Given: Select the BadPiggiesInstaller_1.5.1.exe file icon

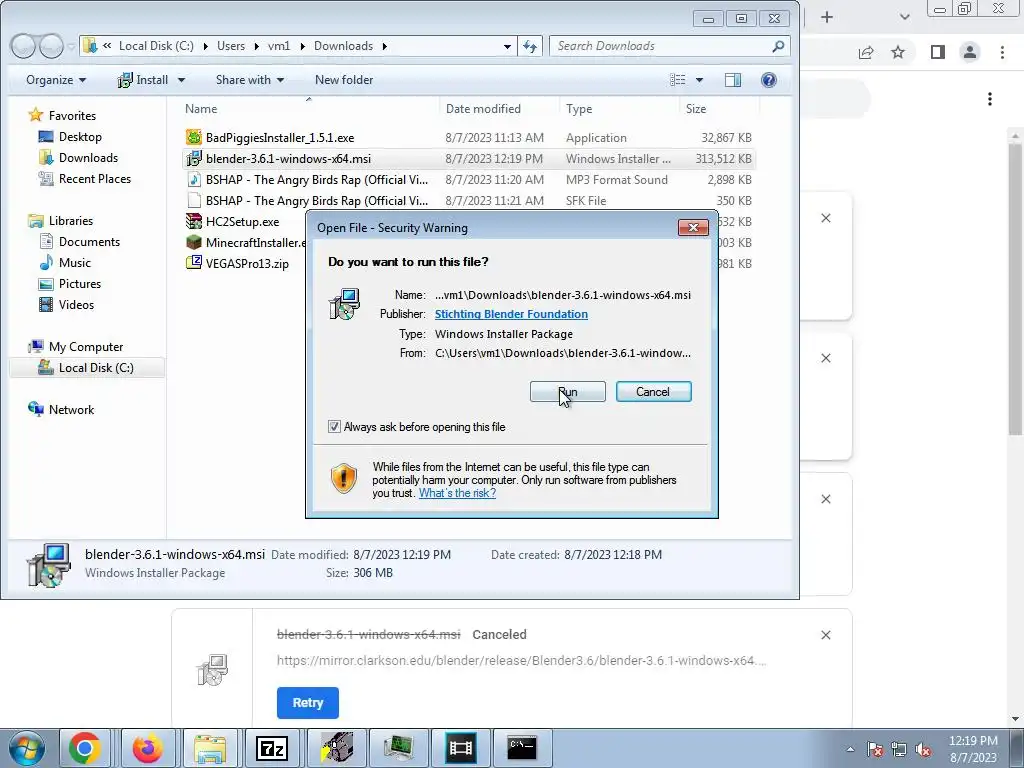Looking at the screenshot, I should (x=194, y=137).
